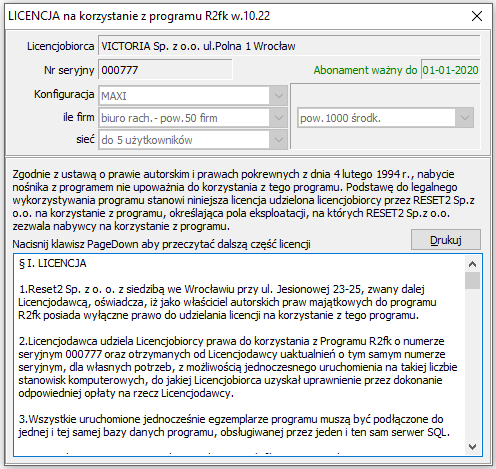Screen dimensions: 496x469
Task: Open the Konfiguracja dropdown arrow next to MAXI
Action: click(278, 96)
